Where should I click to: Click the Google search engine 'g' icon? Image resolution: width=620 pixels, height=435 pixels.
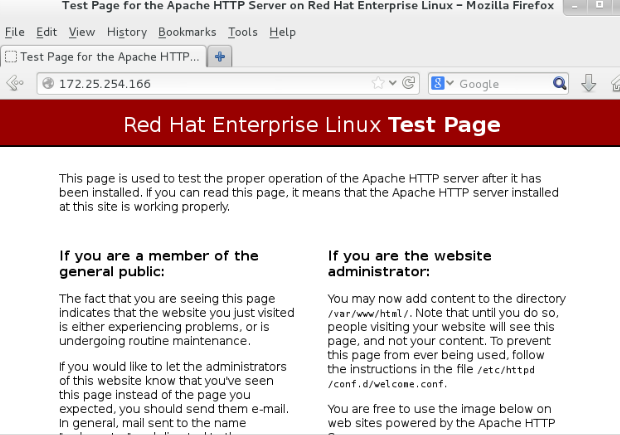coord(438,83)
